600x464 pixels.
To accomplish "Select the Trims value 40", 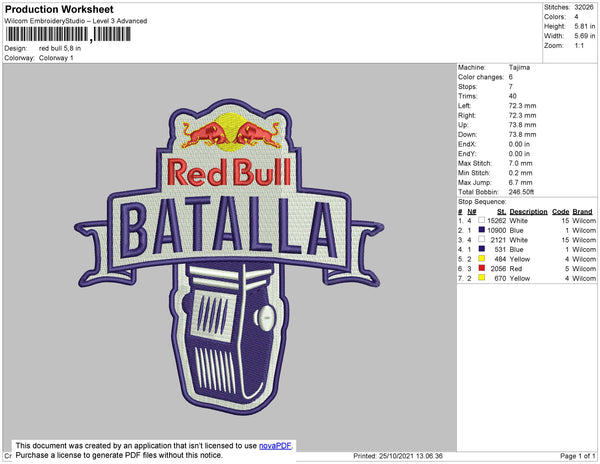I will 513,96.
